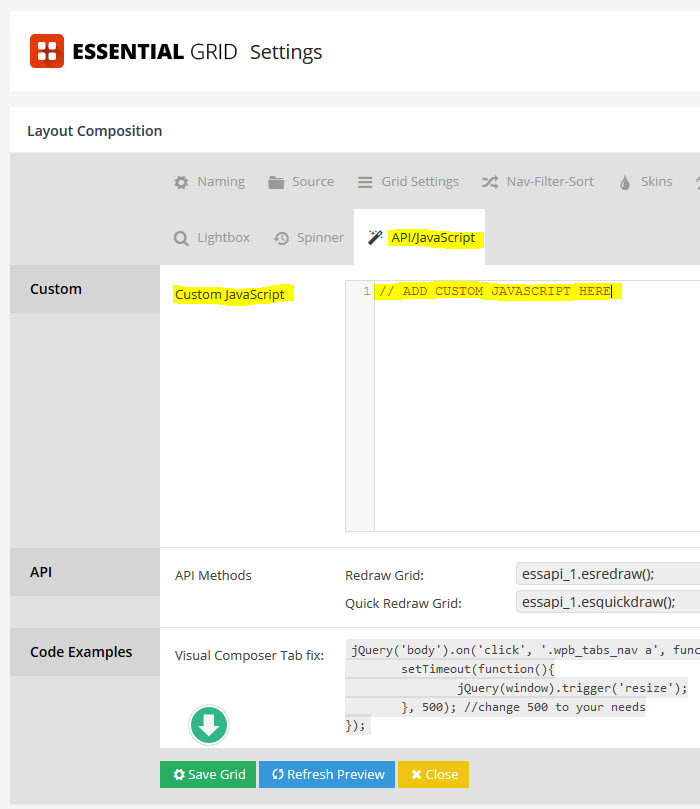The width and height of the screenshot is (700, 809).
Task: Click the Redraw Grid esredraw field
Action: tap(608, 574)
